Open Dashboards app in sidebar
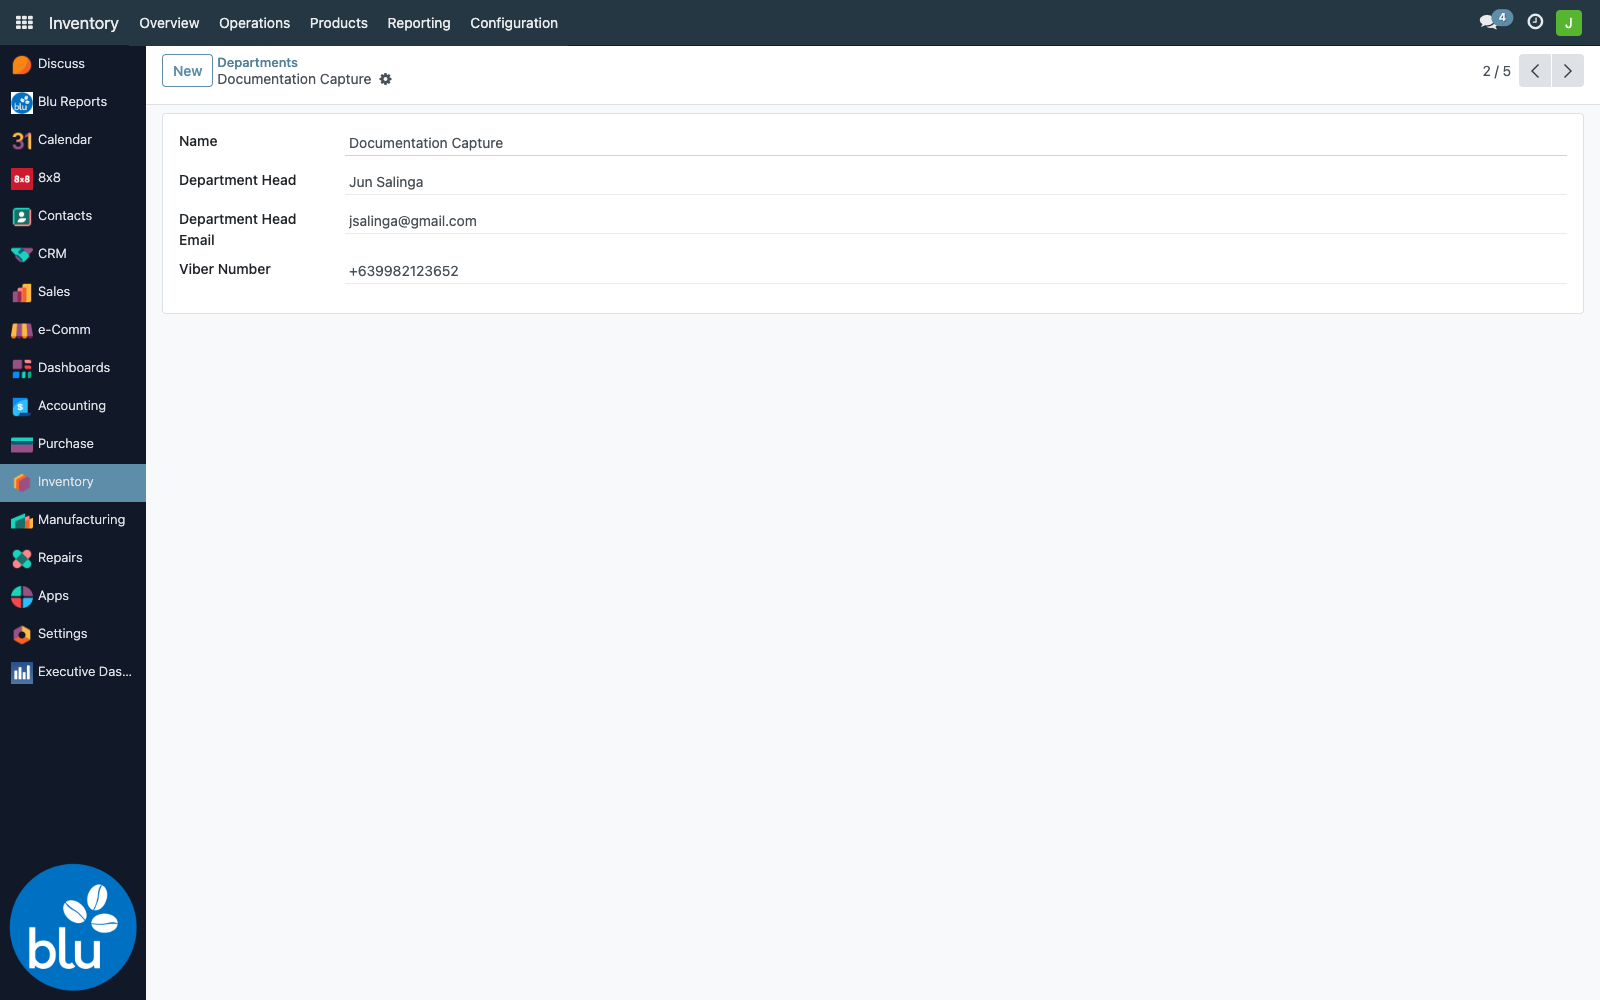 coord(73,368)
